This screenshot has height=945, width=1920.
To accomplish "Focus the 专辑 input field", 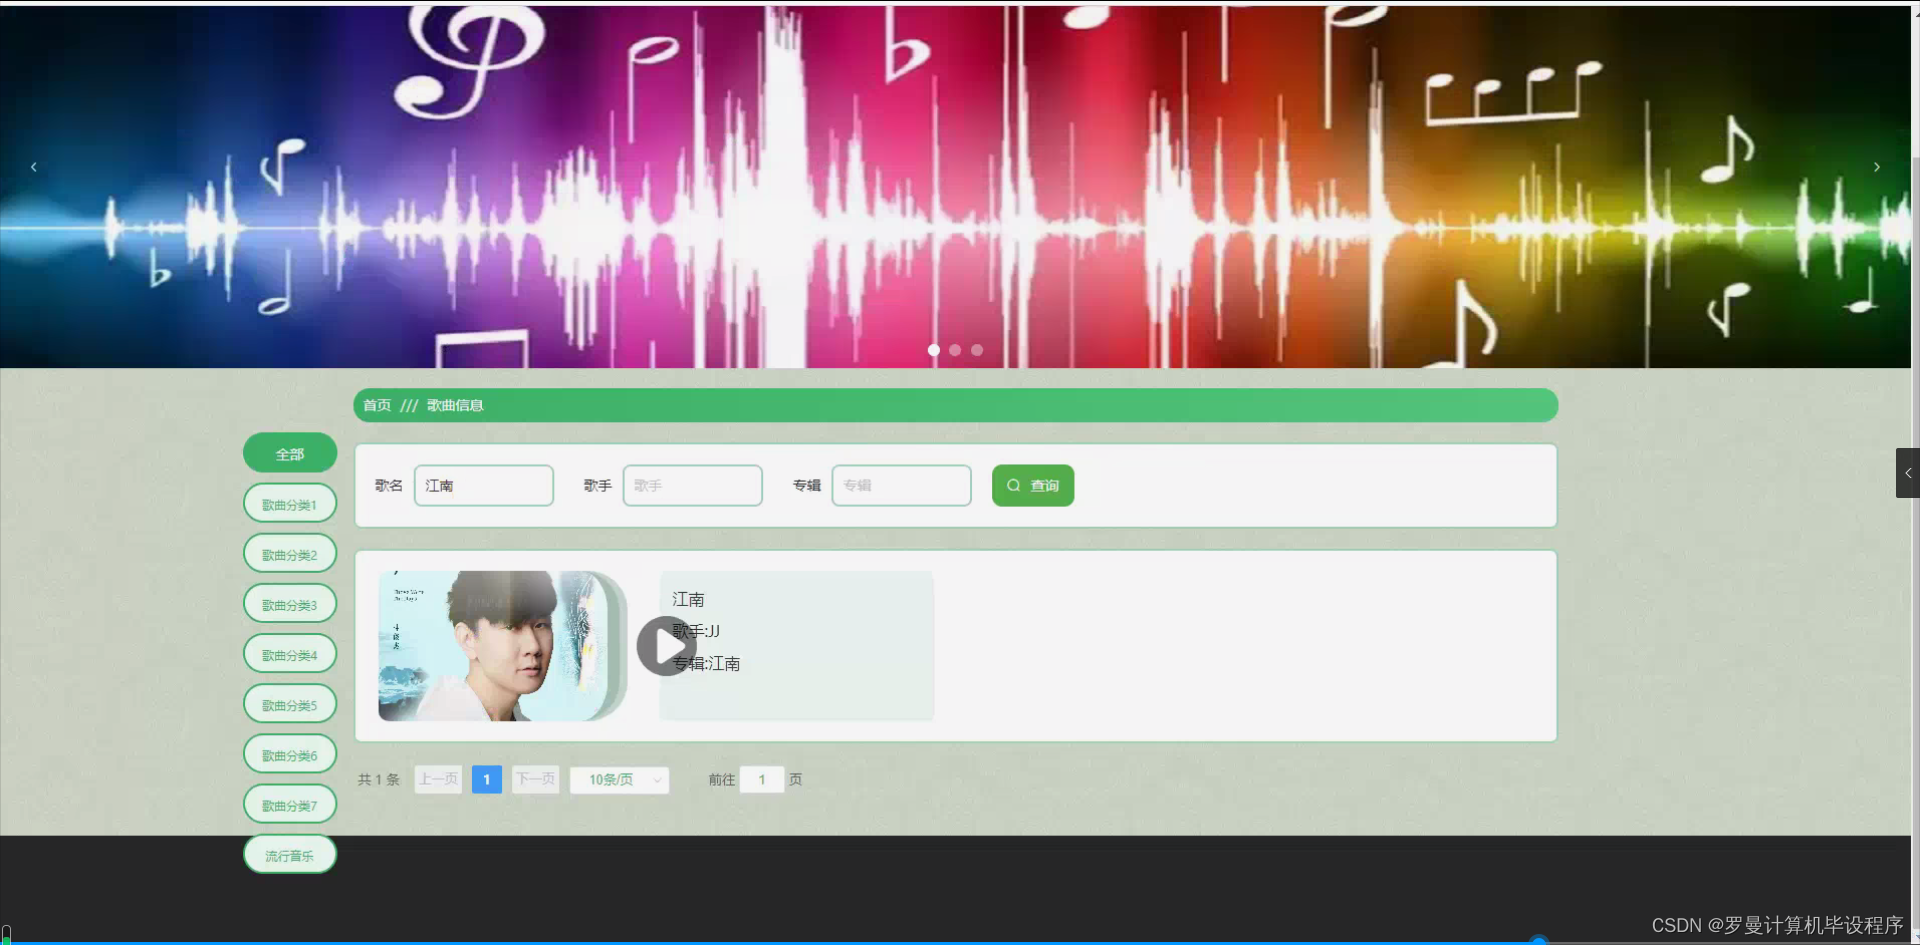I will (901, 485).
